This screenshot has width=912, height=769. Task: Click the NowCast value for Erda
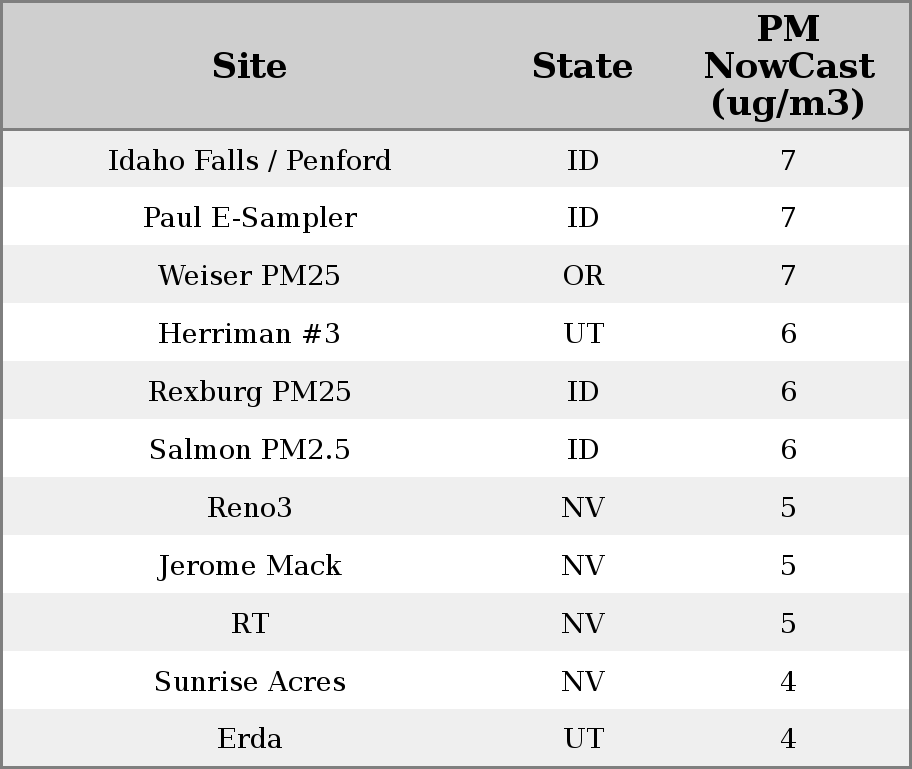[788, 739]
